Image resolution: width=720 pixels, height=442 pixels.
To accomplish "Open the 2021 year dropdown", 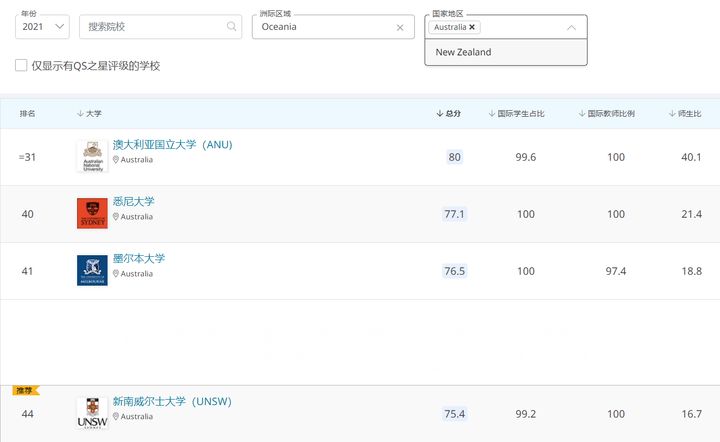I will [42, 27].
